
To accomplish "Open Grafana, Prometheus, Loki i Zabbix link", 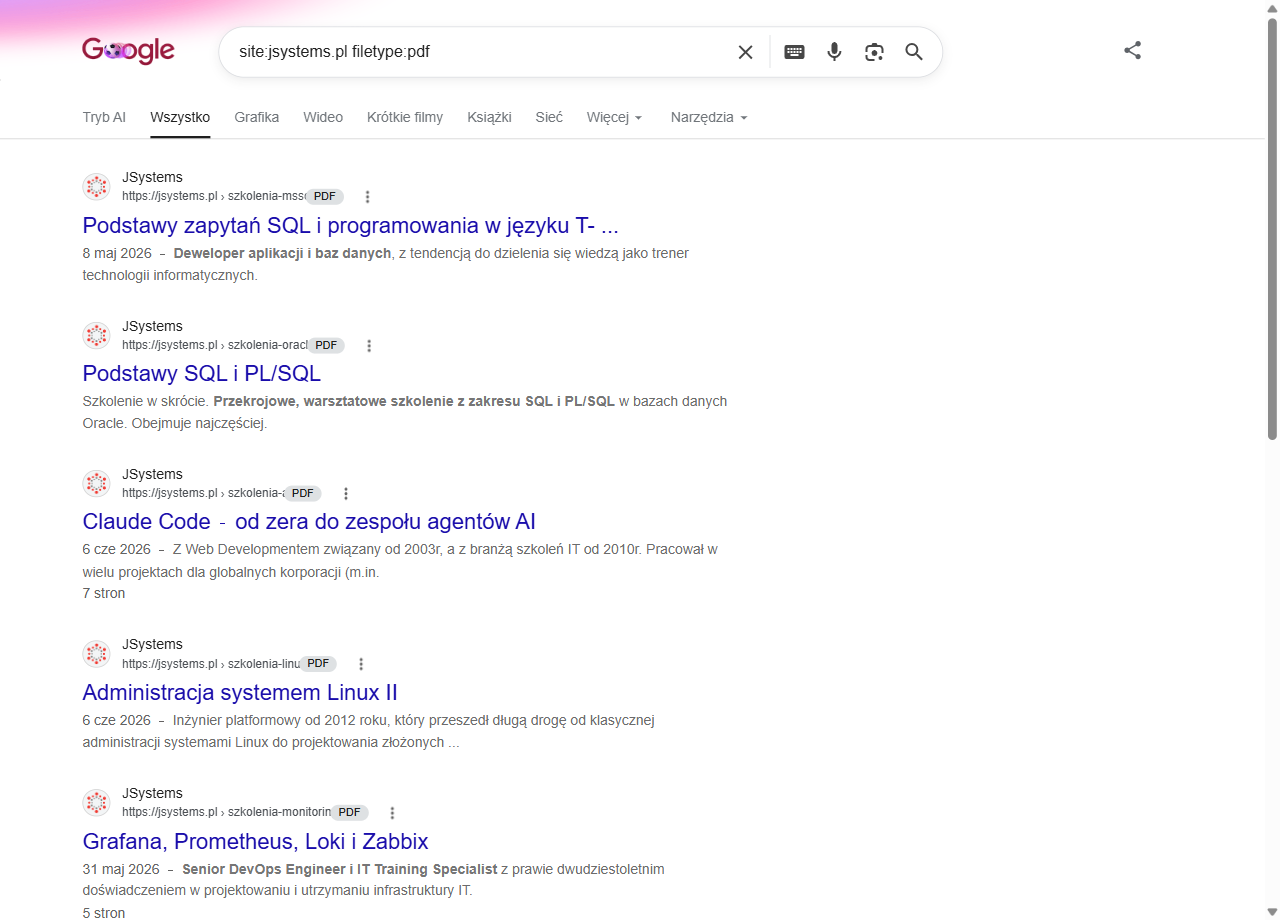I will [x=255, y=841].
